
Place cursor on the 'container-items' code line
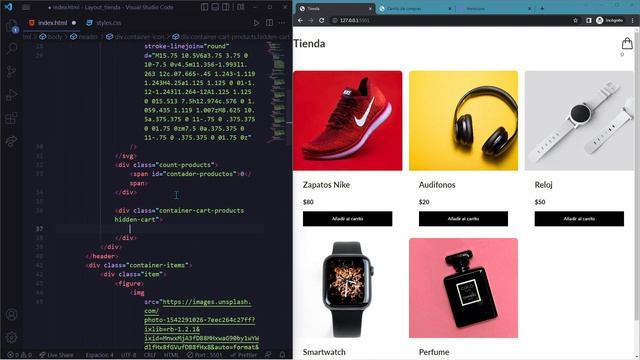(139, 265)
